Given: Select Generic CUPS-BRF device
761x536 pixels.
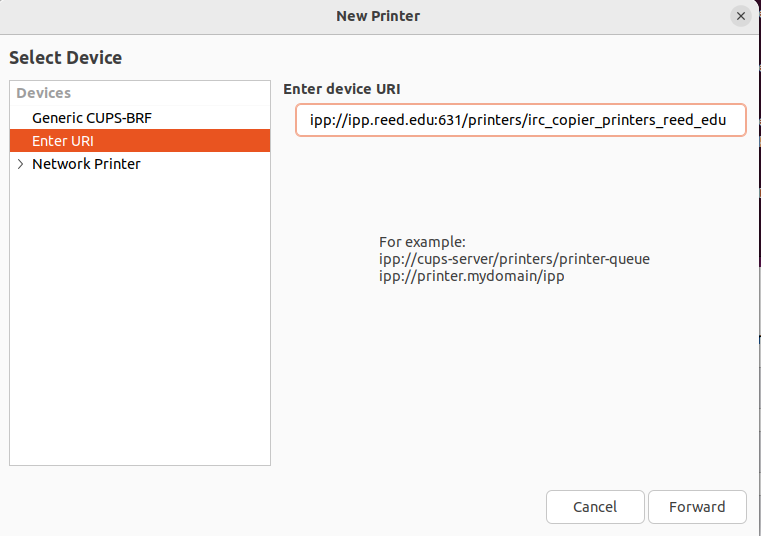Looking at the screenshot, I should (x=91, y=118).
